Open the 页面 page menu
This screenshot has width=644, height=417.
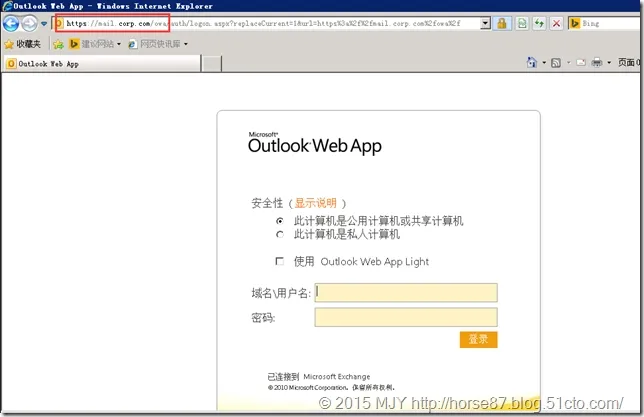pyautogui.click(x=628, y=62)
